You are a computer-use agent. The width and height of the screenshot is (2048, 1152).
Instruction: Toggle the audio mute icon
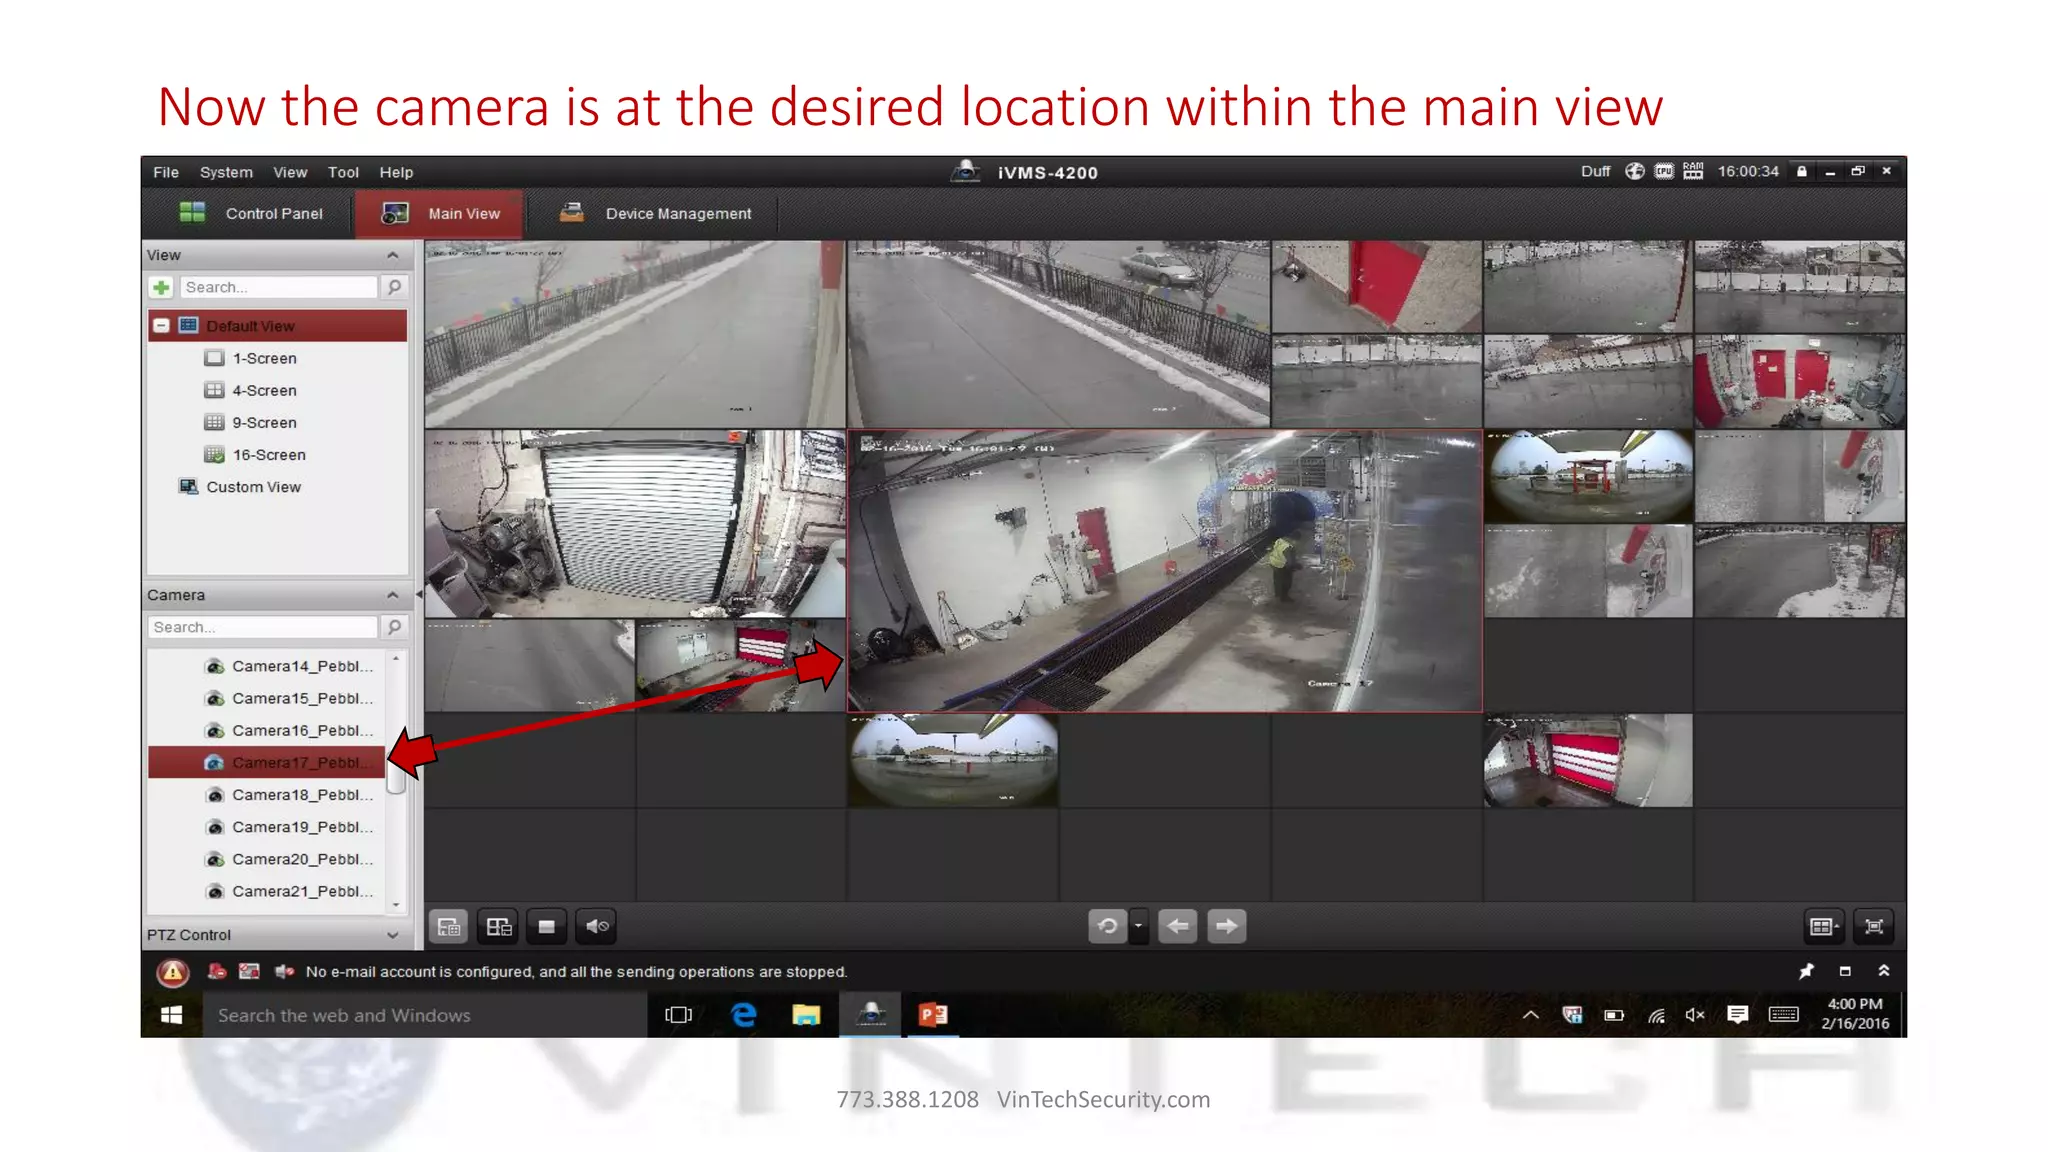596,927
